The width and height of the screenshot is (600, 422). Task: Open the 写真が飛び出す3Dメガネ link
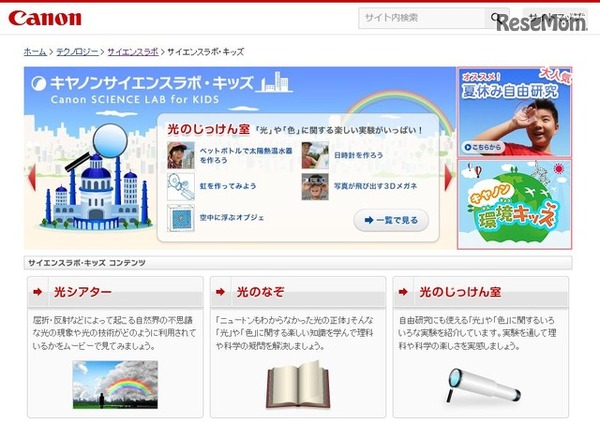pos(375,186)
